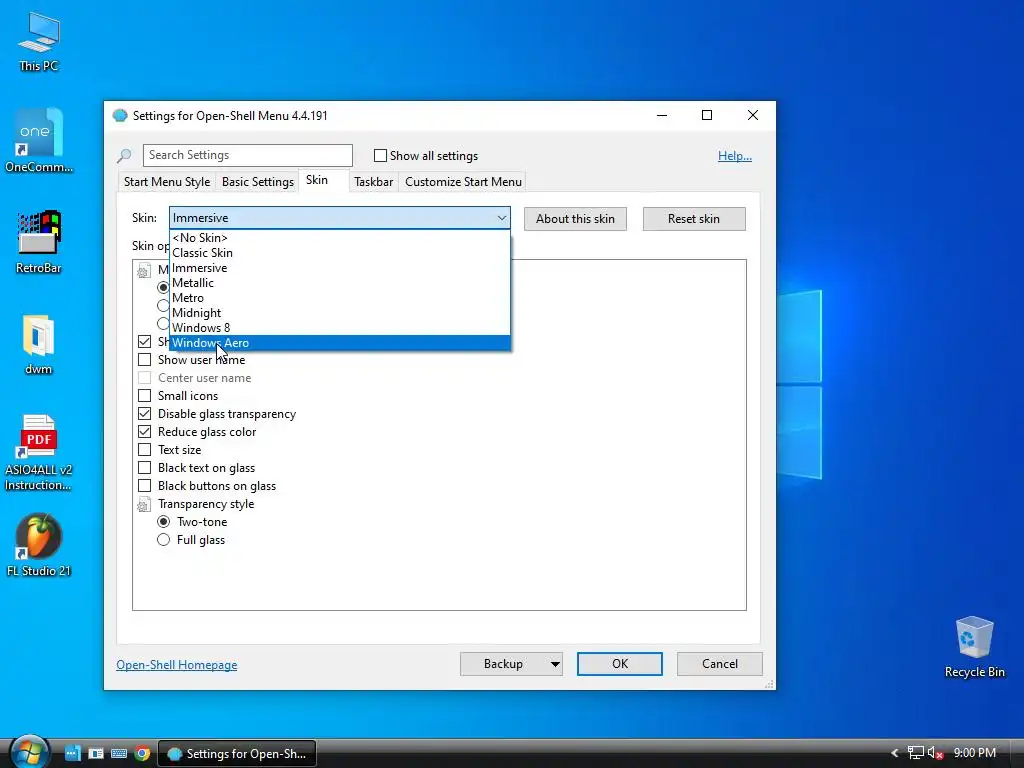The image size is (1024, 768).
Task: Click the Open-Shell icon in title bar
Action: coord(120,116)
